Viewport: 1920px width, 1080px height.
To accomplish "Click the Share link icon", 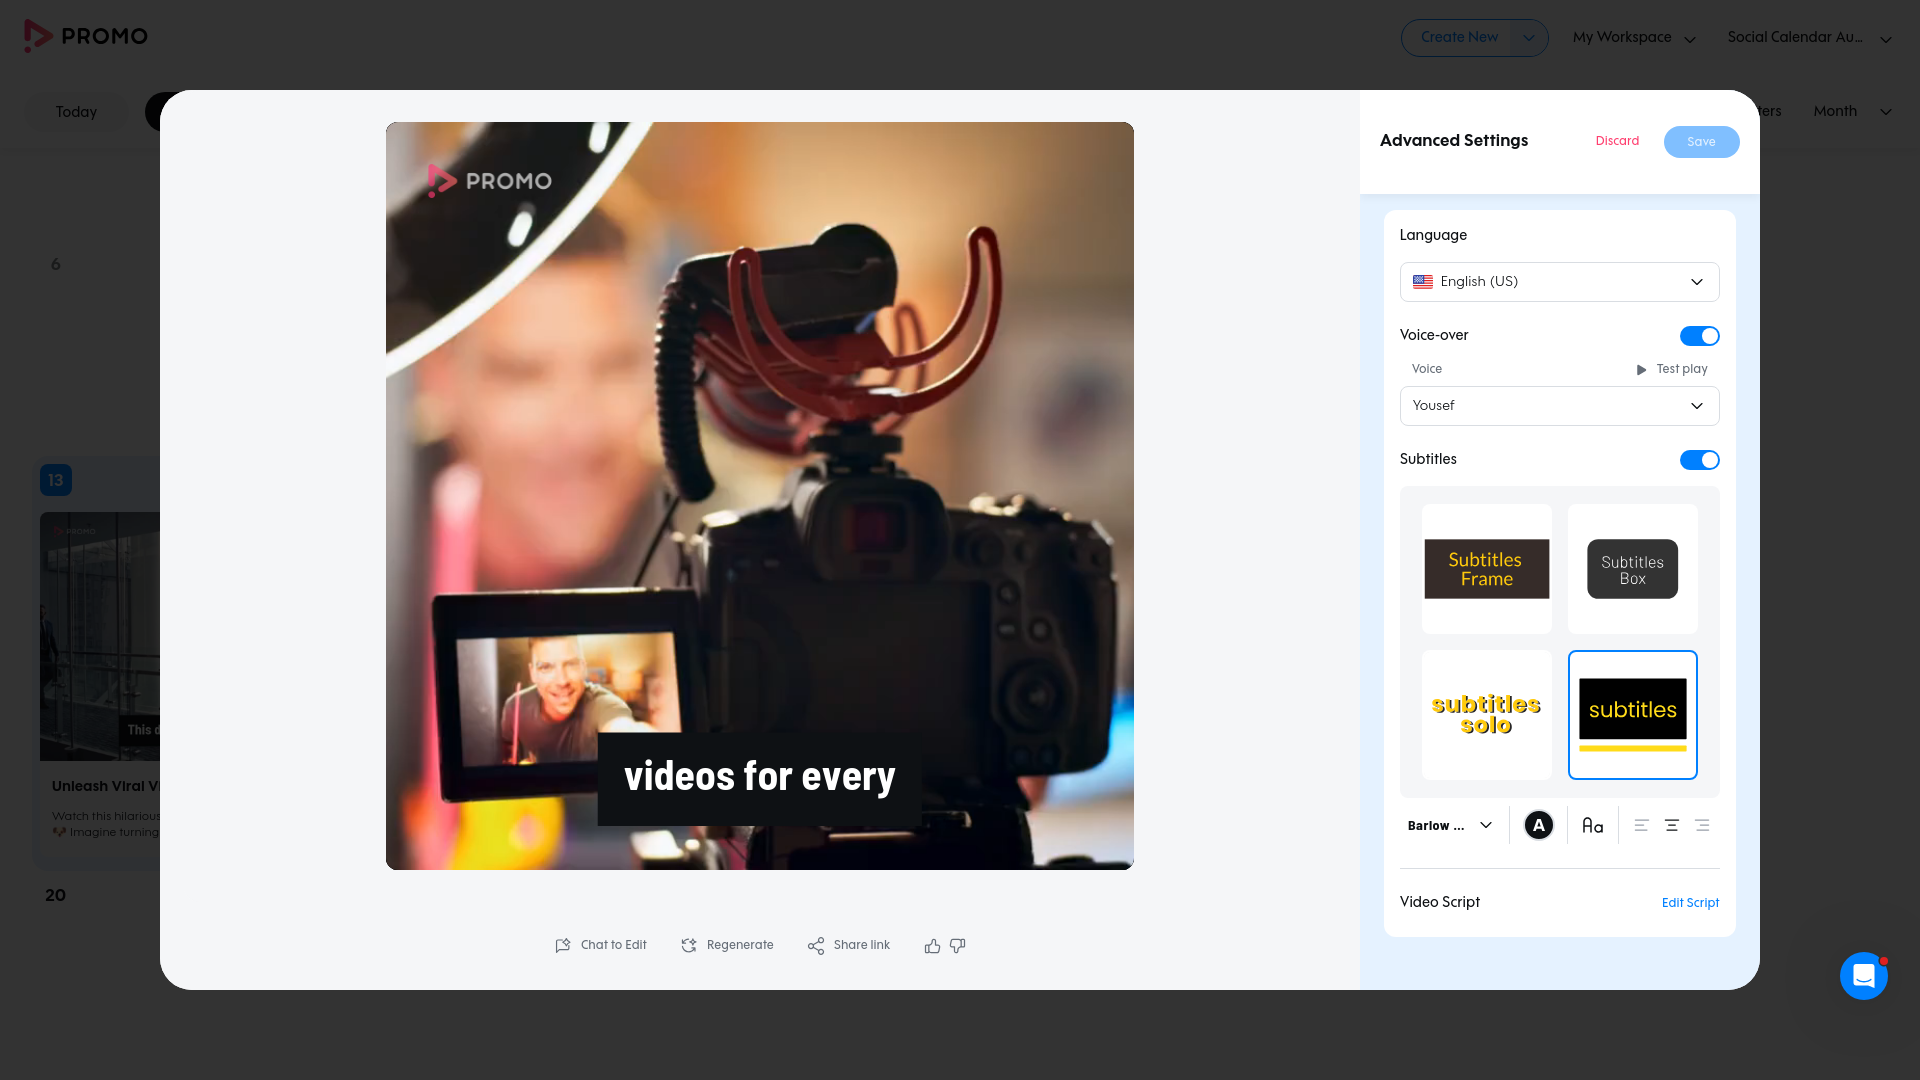I will (x=816, y=946).
